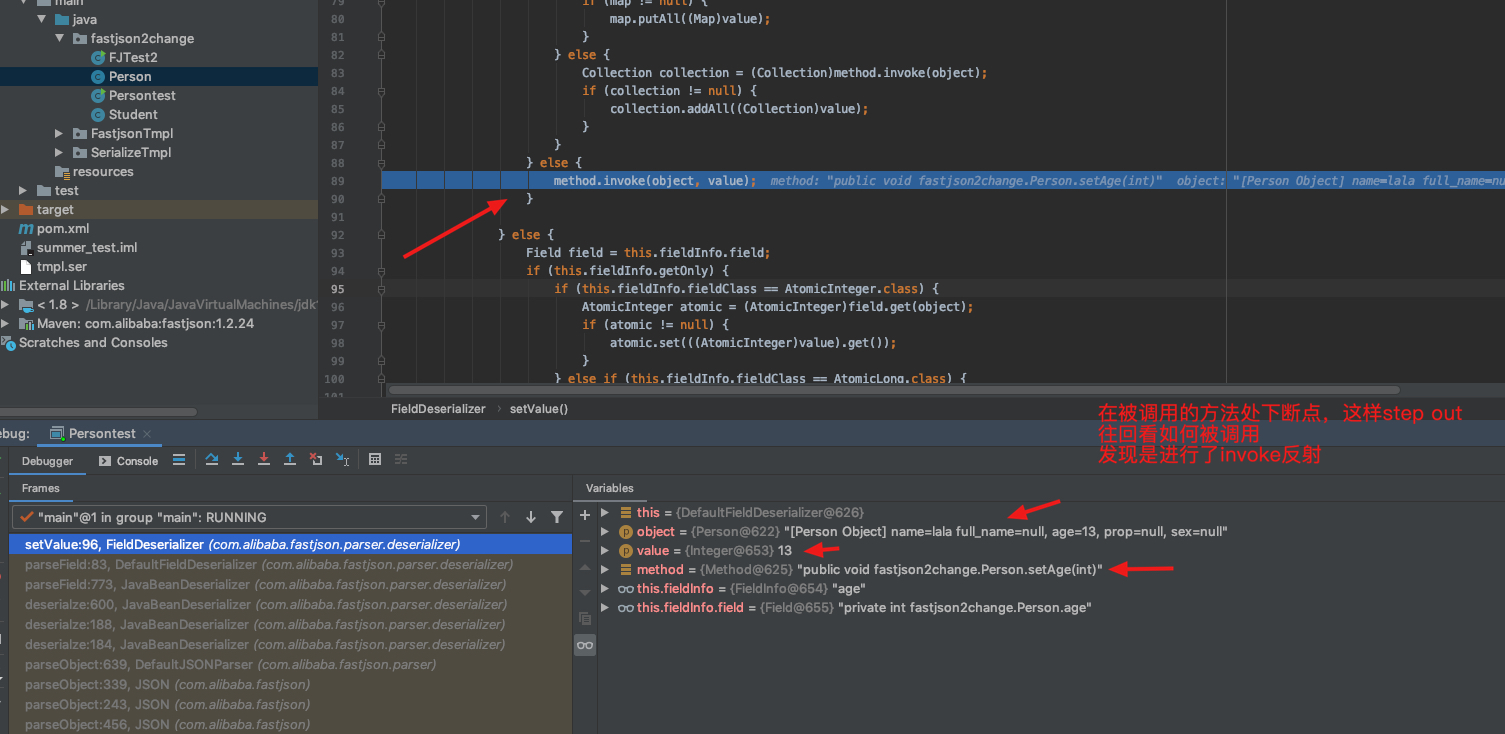This screenshot has width=1505, height=734.
Task: Click the frames filter funnel icon
Action: tap(557, 517)
